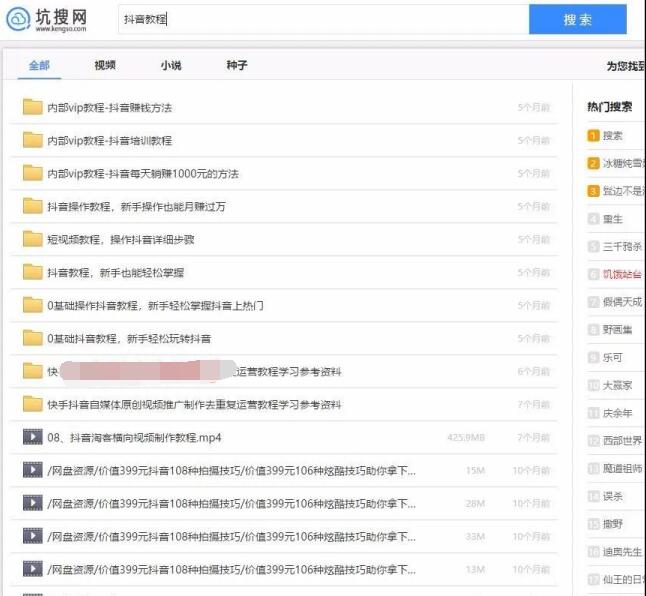Open 抖音教程，新手也能轻松掌握 result
This screenshot has width=646, height=596.
(x=115, y=272)
